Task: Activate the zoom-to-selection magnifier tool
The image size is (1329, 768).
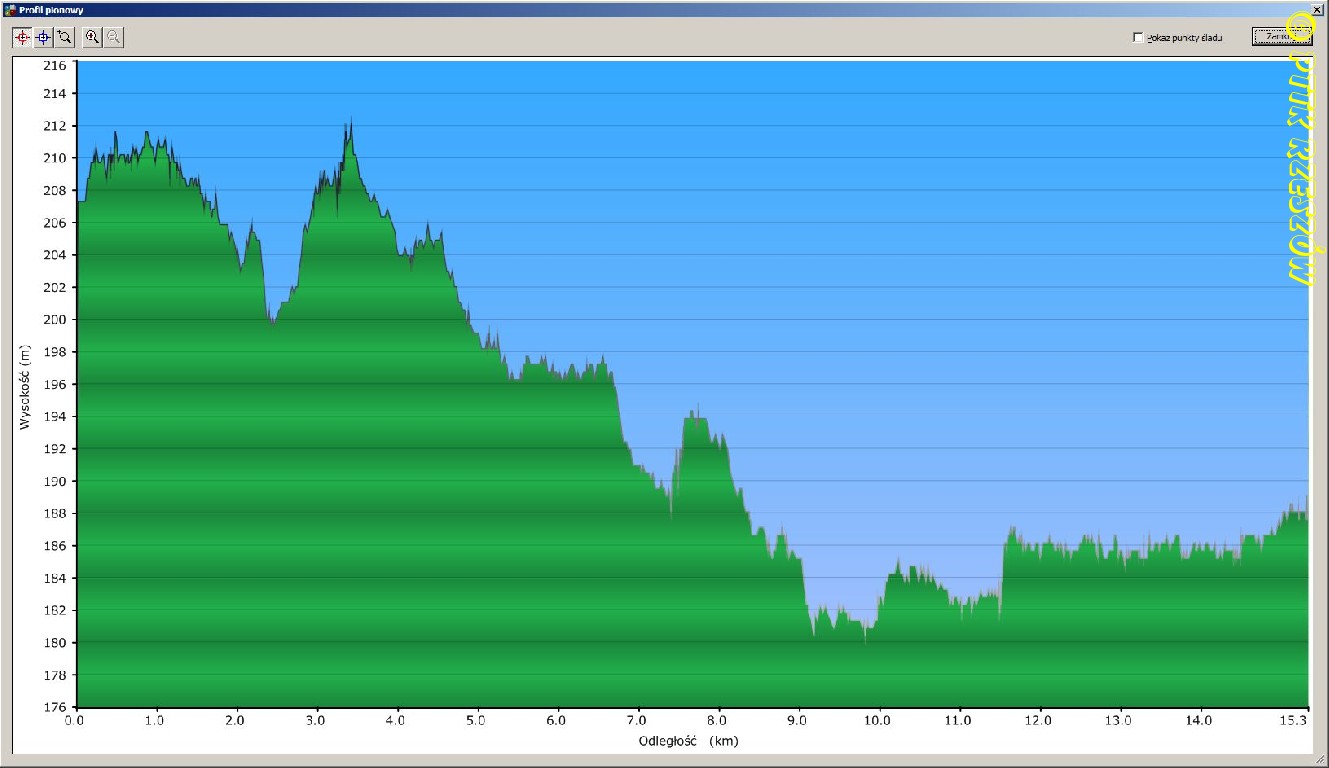Action: point(64,37)
